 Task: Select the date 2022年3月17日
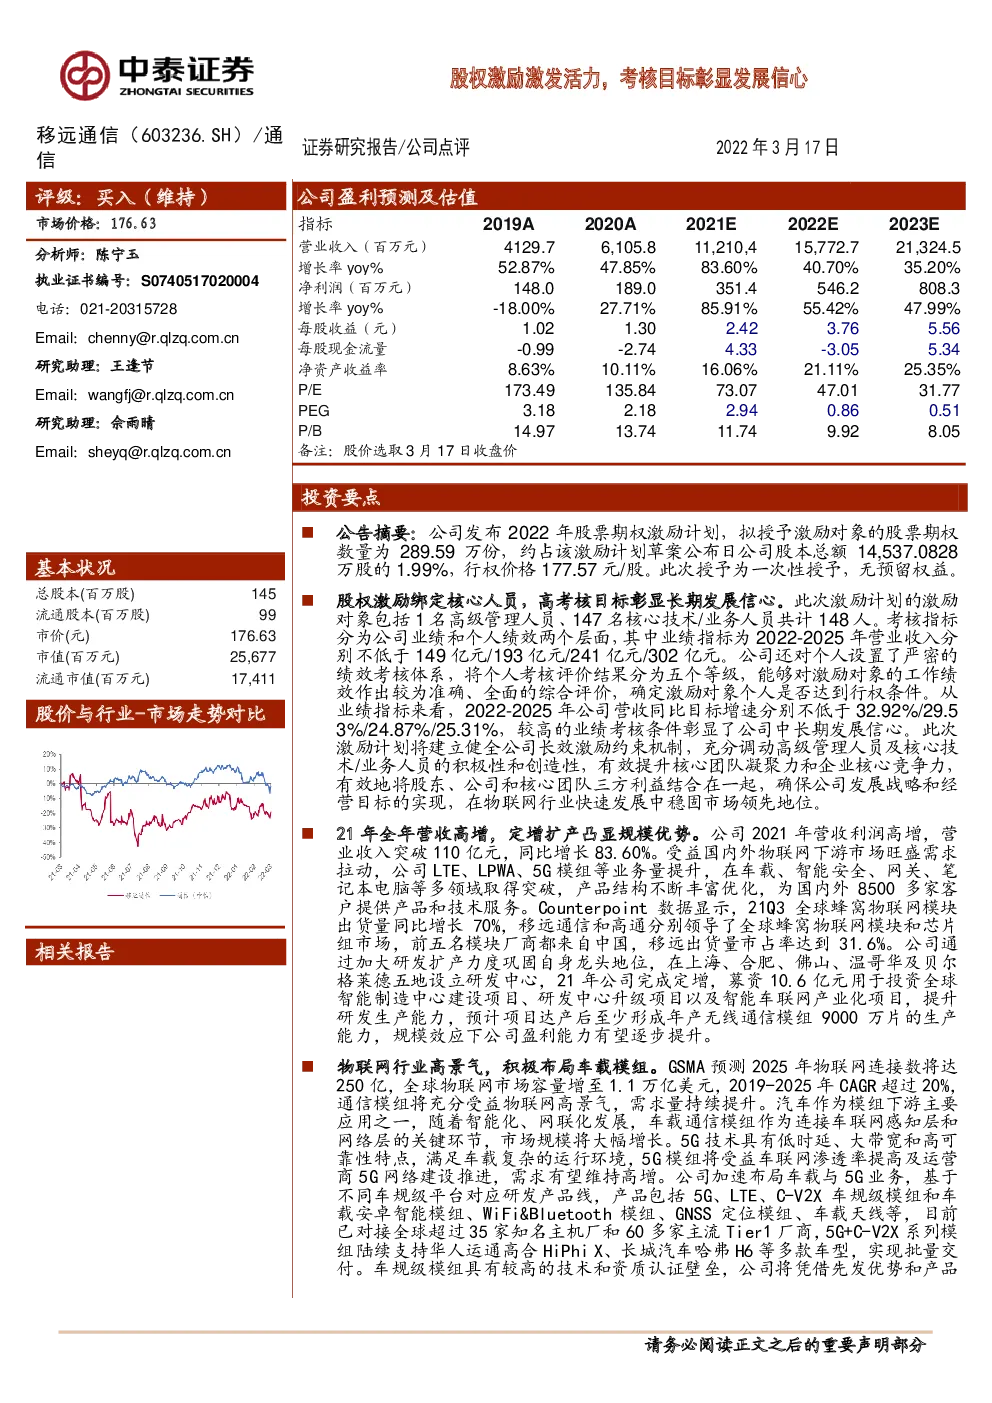[777, 147]
